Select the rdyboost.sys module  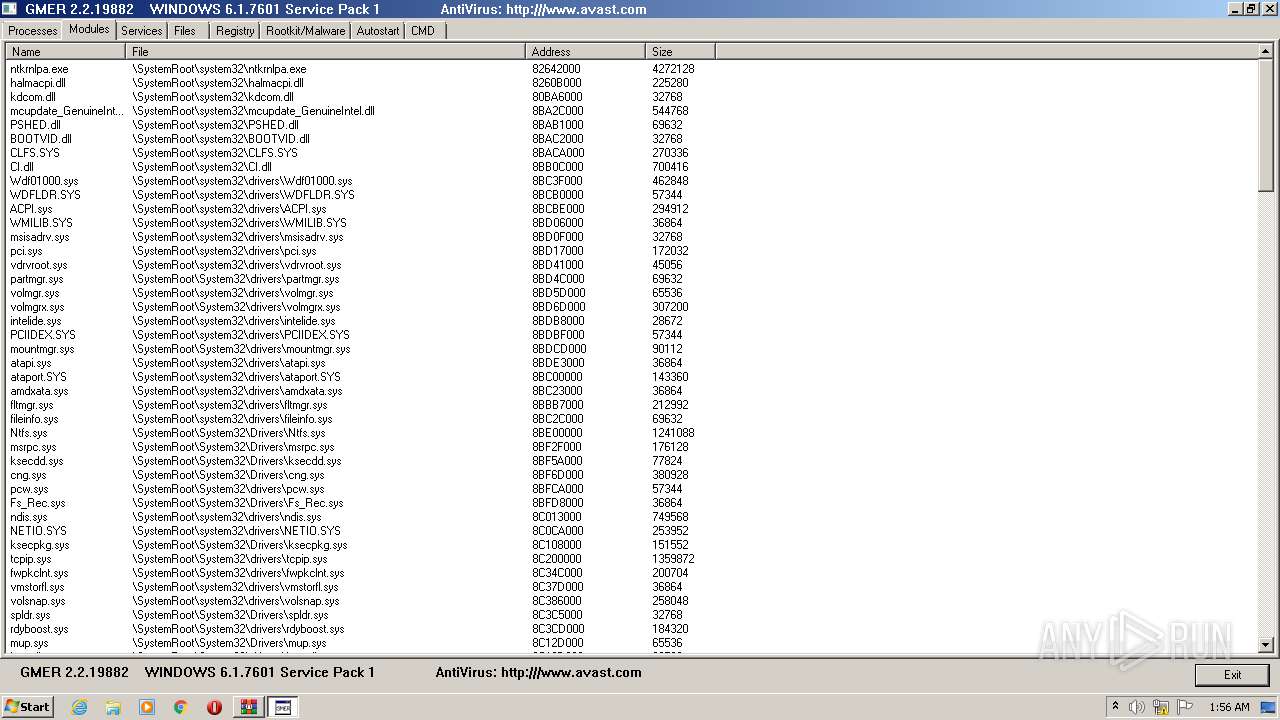coord(40,629)
